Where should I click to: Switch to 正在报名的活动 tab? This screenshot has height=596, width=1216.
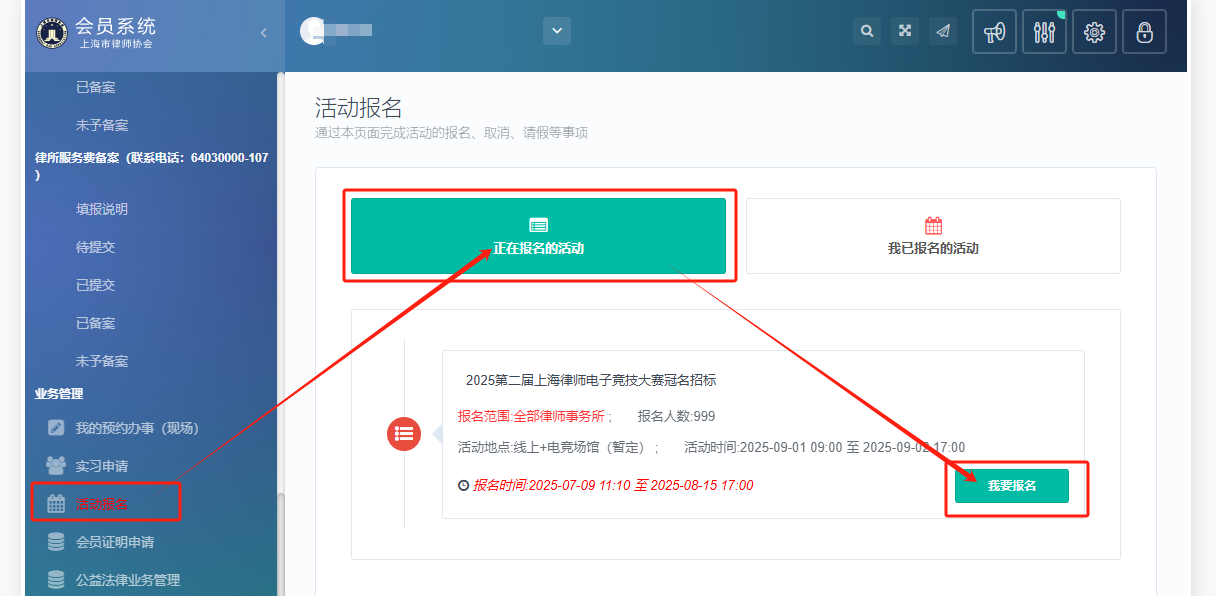(x=538, y=236)
